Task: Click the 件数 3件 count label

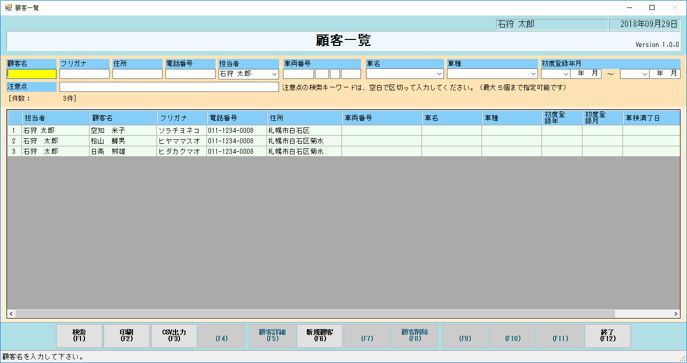Action: point(42,99)
